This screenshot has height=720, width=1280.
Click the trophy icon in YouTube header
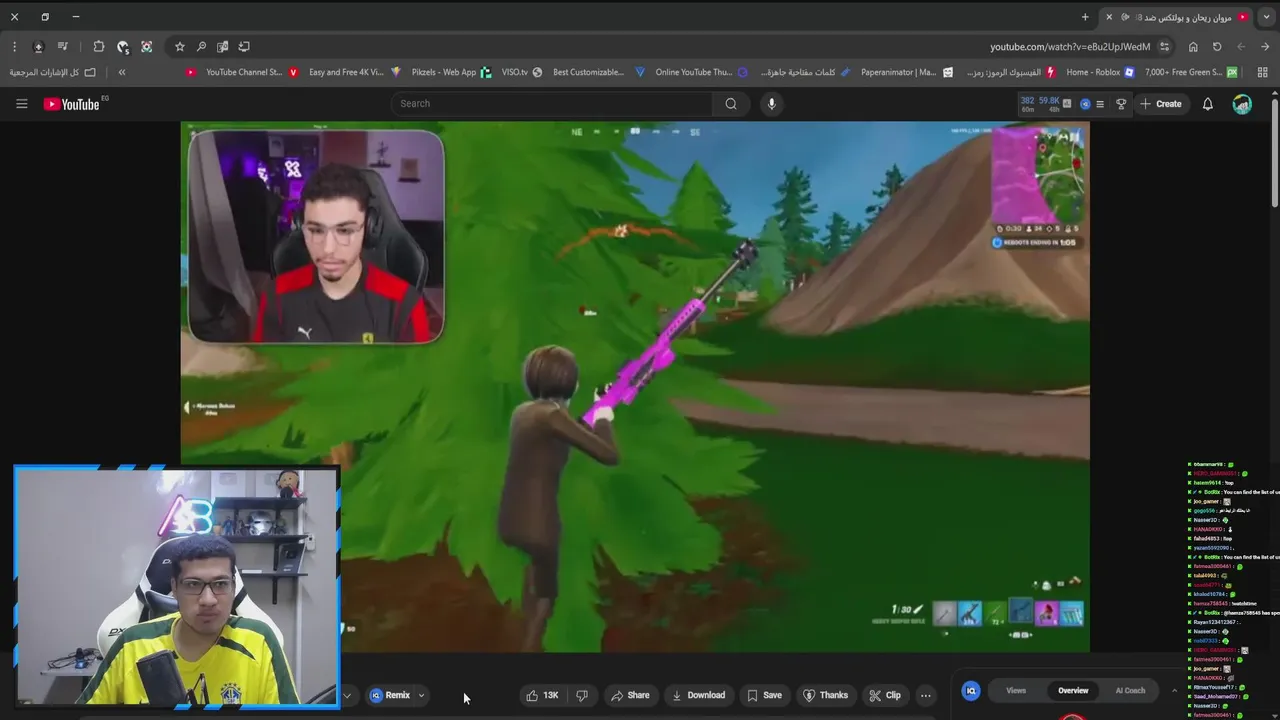tap(1121, 104)
